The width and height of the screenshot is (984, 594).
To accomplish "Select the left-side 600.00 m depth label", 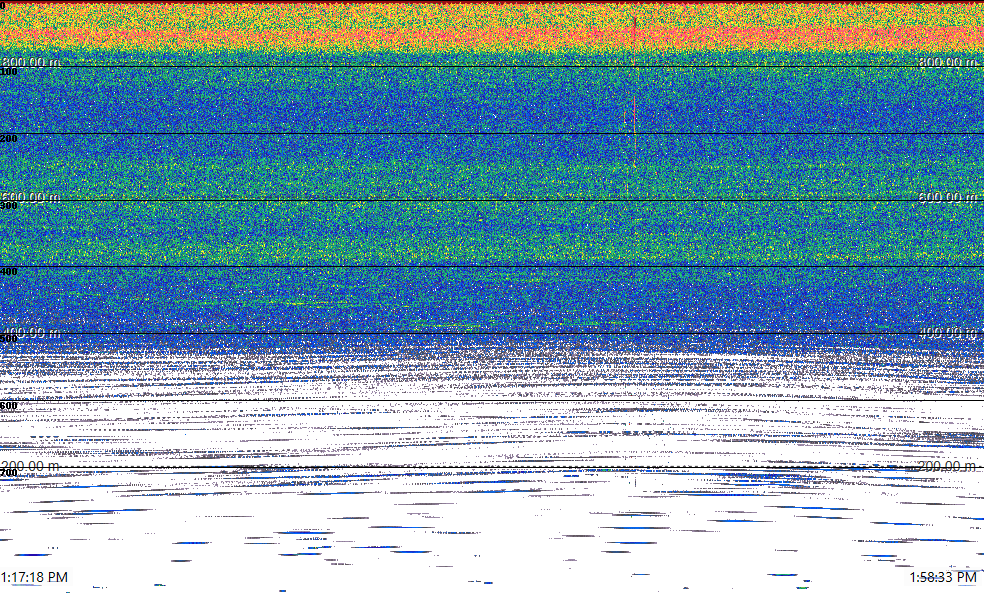I will click(31, 198).
